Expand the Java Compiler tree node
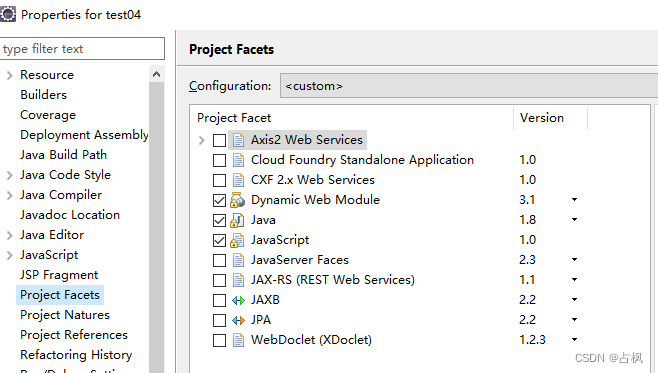 click(10, 195)
